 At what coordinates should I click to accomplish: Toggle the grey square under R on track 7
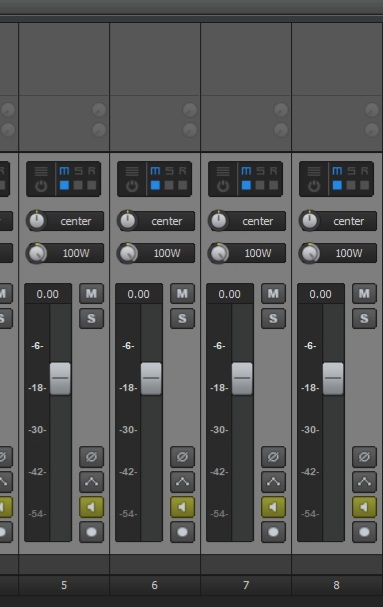[x=274, y=185]
